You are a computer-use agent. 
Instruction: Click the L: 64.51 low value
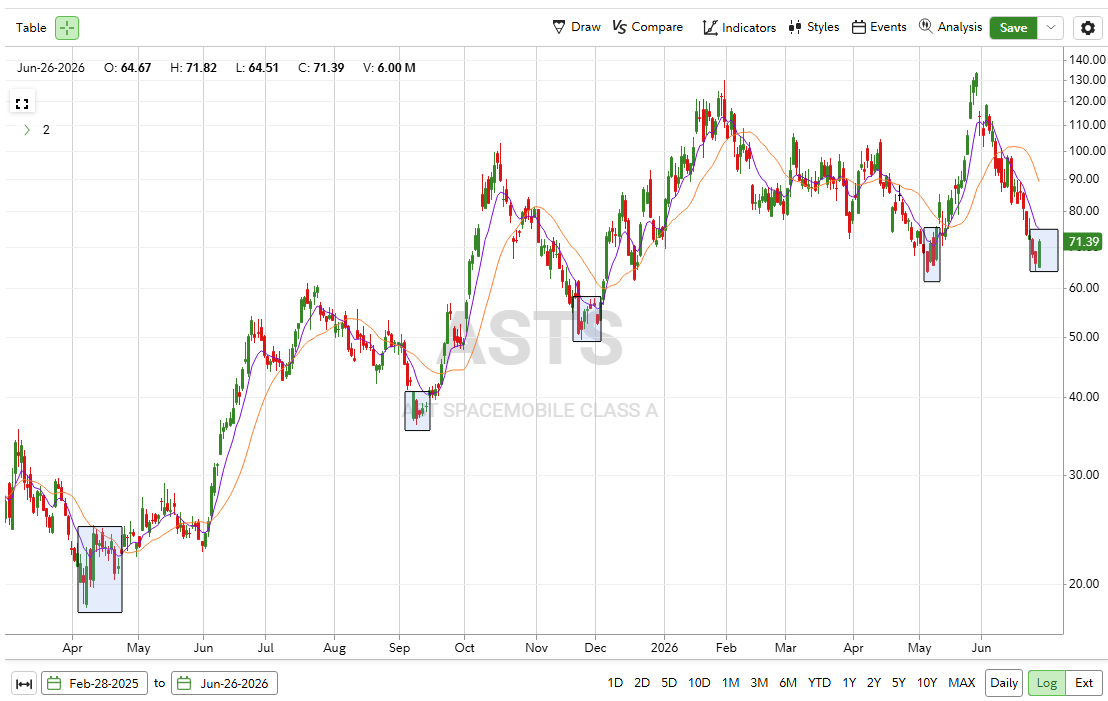click(257, 68)
